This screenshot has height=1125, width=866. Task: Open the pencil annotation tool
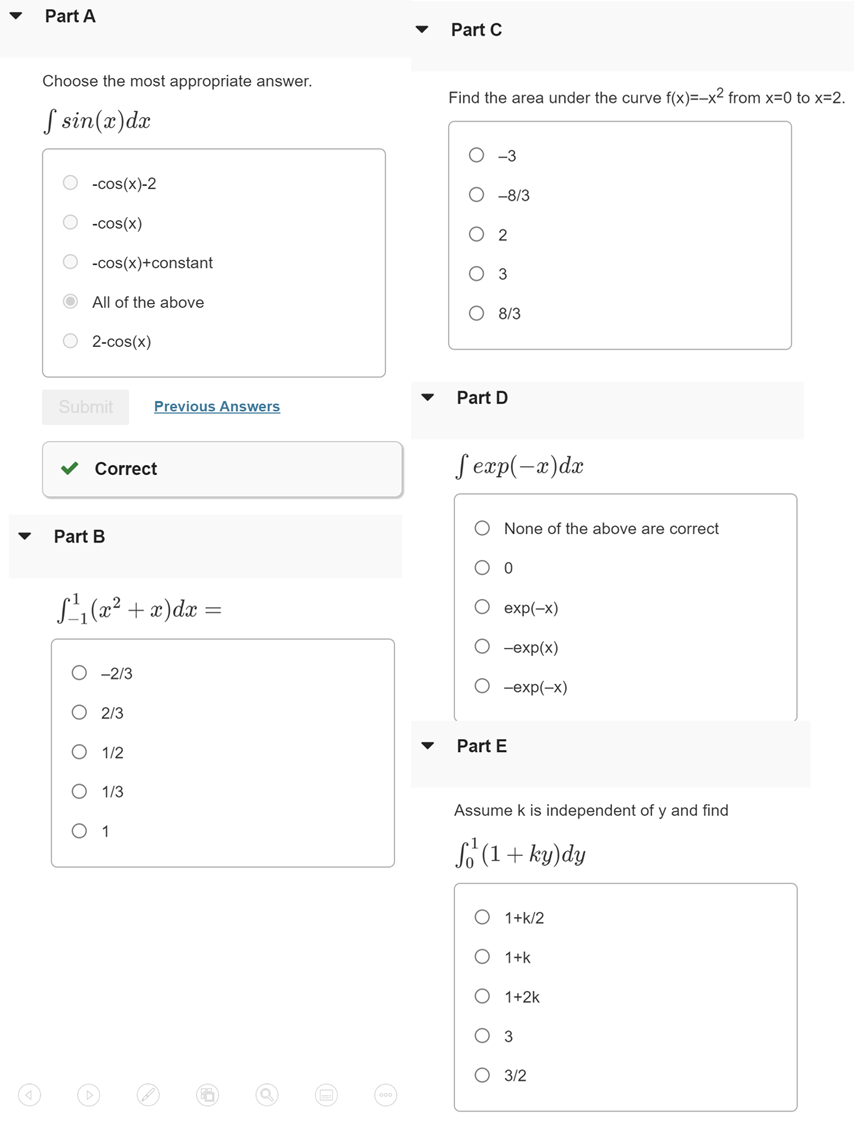[147, 1095]
